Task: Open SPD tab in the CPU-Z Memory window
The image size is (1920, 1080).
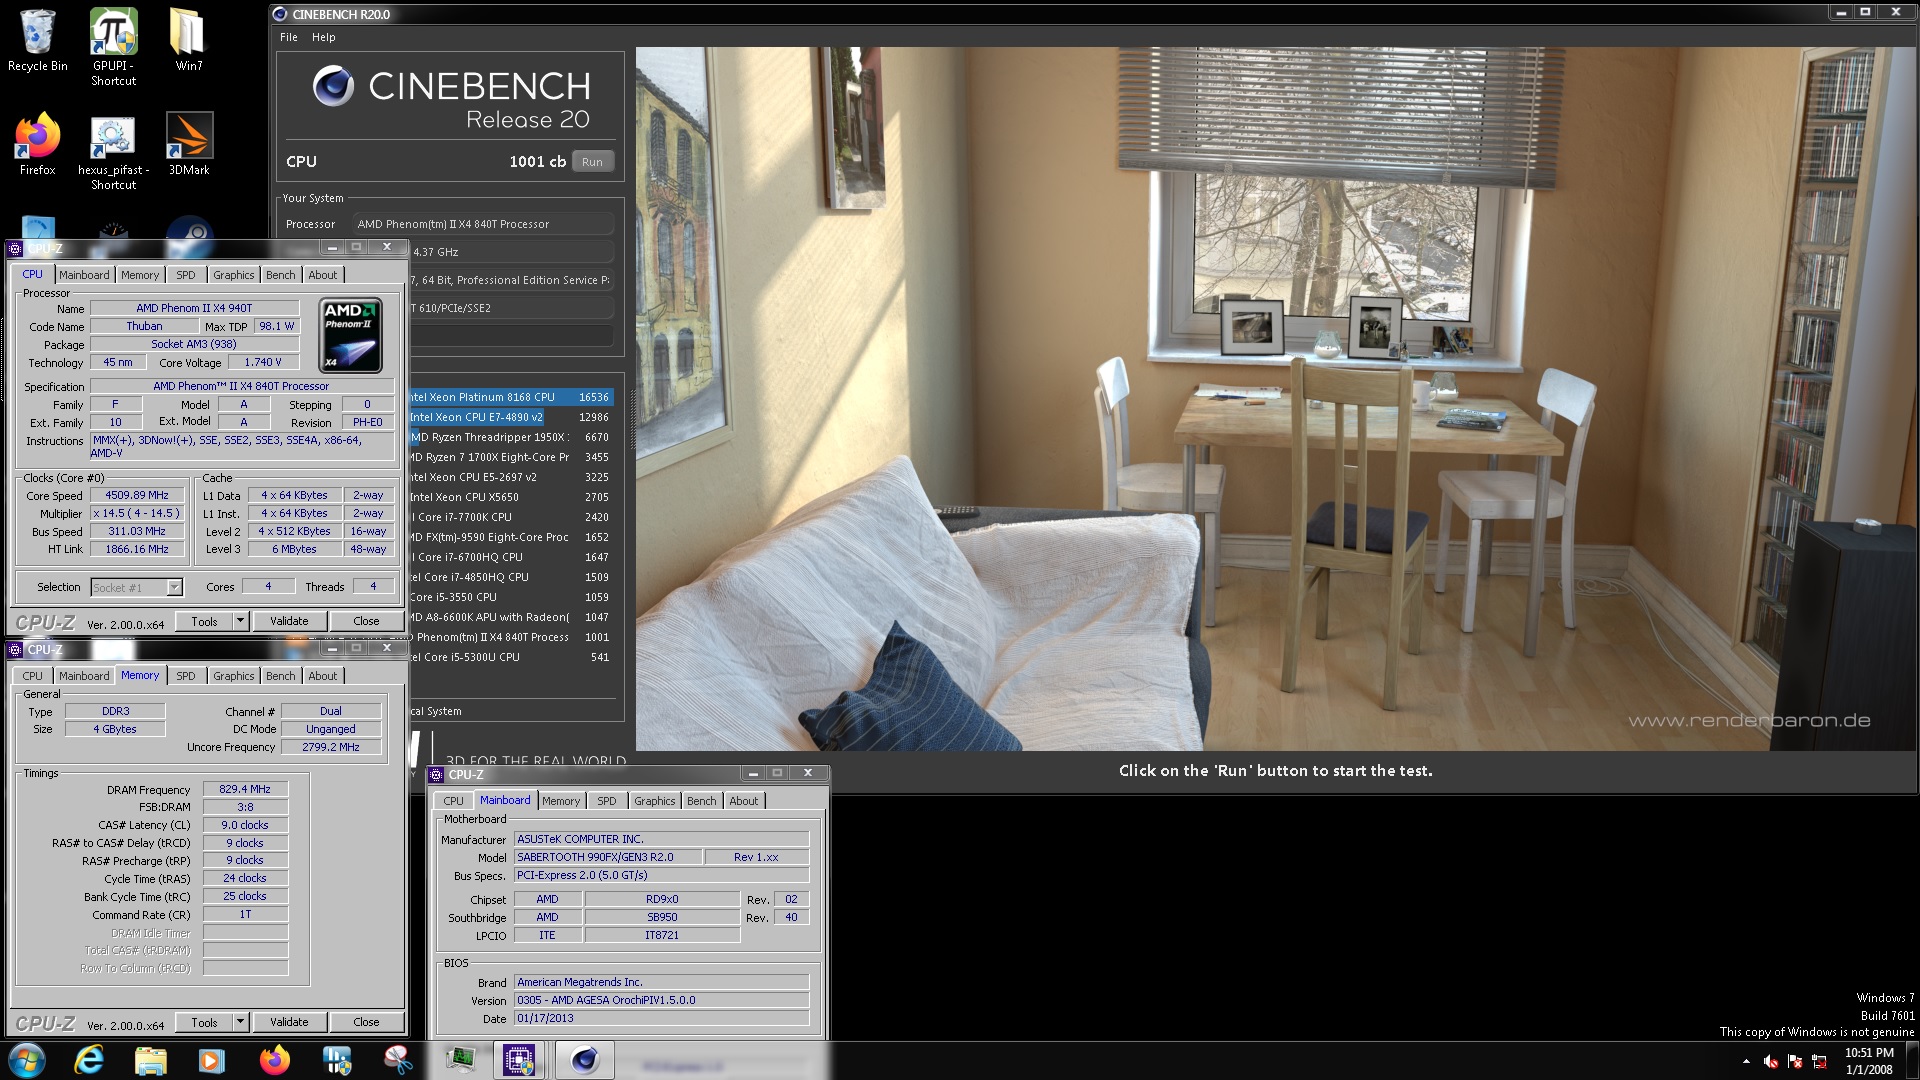Action: (186, 676)
